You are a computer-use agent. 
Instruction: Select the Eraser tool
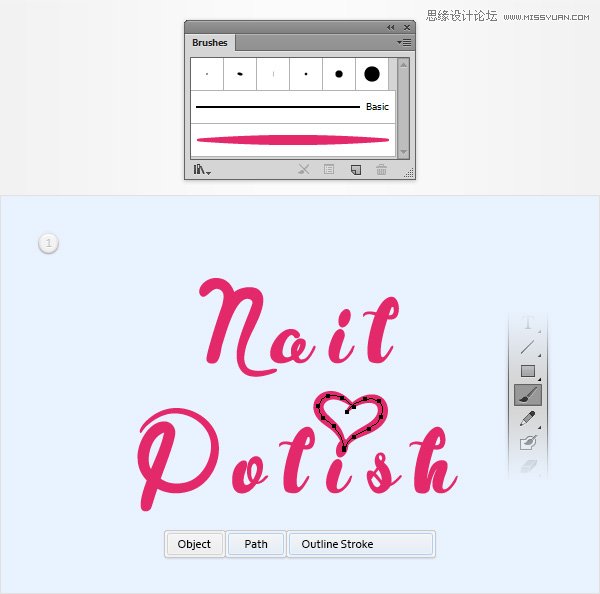click(528, 467)
